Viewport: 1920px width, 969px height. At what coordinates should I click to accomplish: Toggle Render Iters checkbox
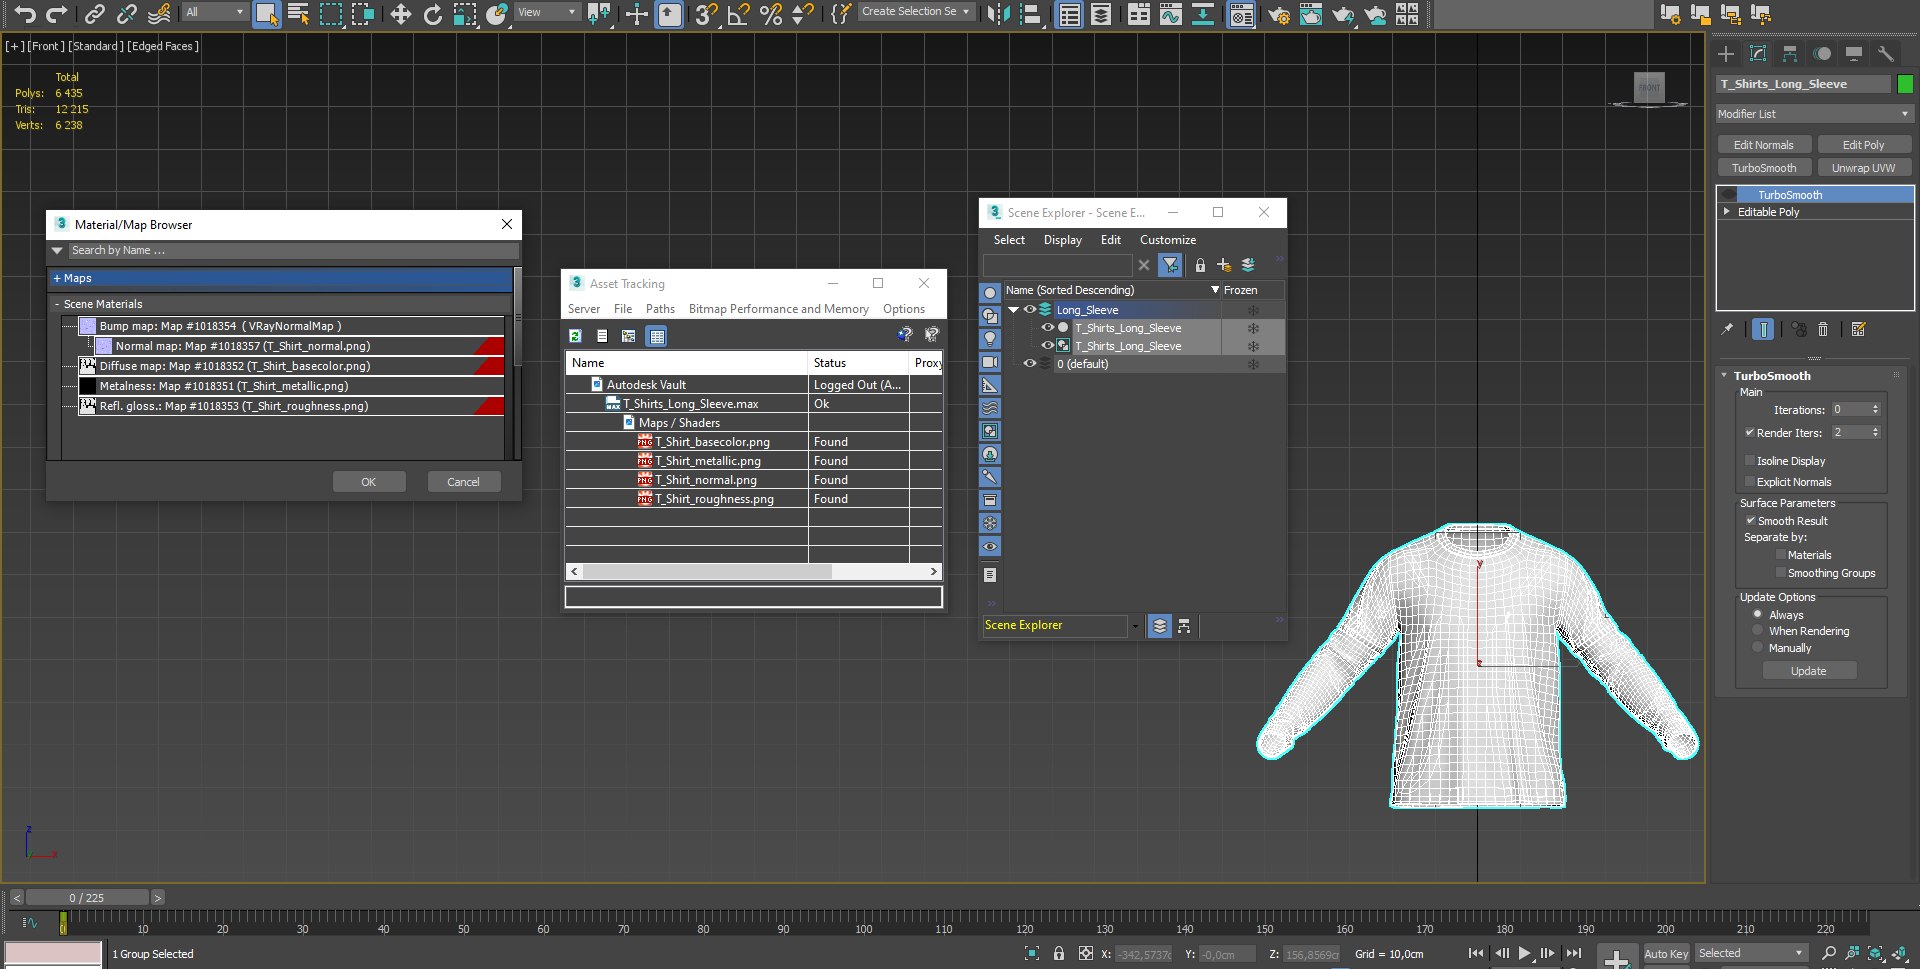[x=1750, y=433]
